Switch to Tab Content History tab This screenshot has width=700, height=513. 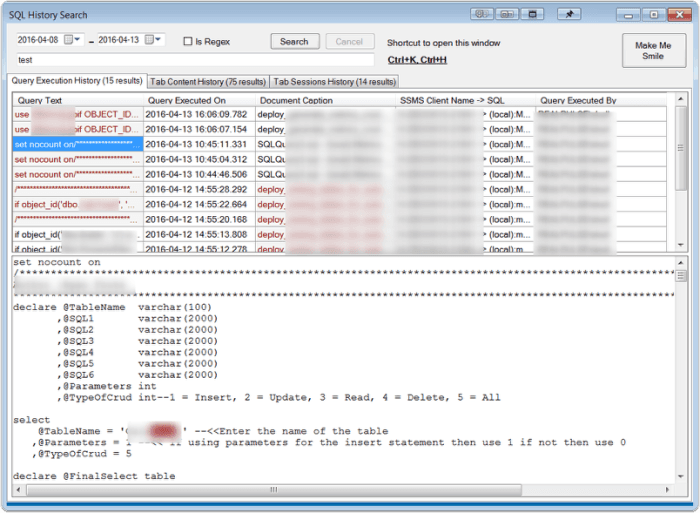click(208, 81)
